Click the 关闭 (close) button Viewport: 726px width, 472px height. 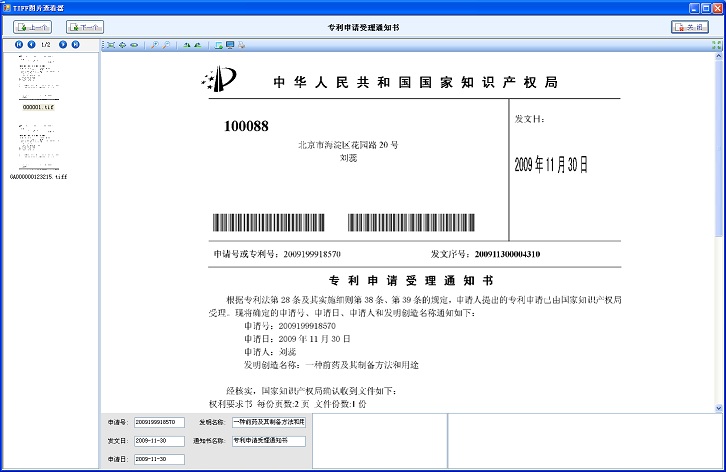690,27
